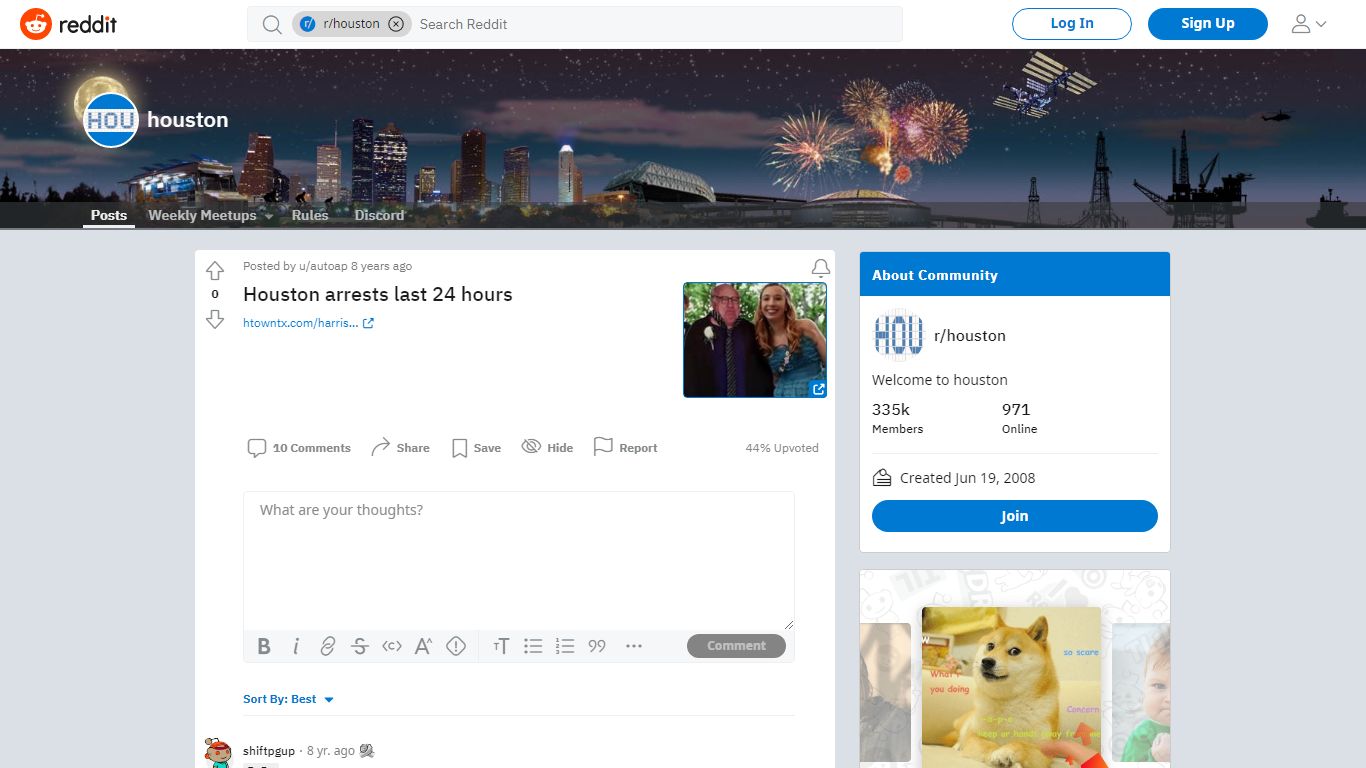Open u/autoap profile link
Image resolution: width=1366 pixels, height=768 pixels.
pos(323,266)
